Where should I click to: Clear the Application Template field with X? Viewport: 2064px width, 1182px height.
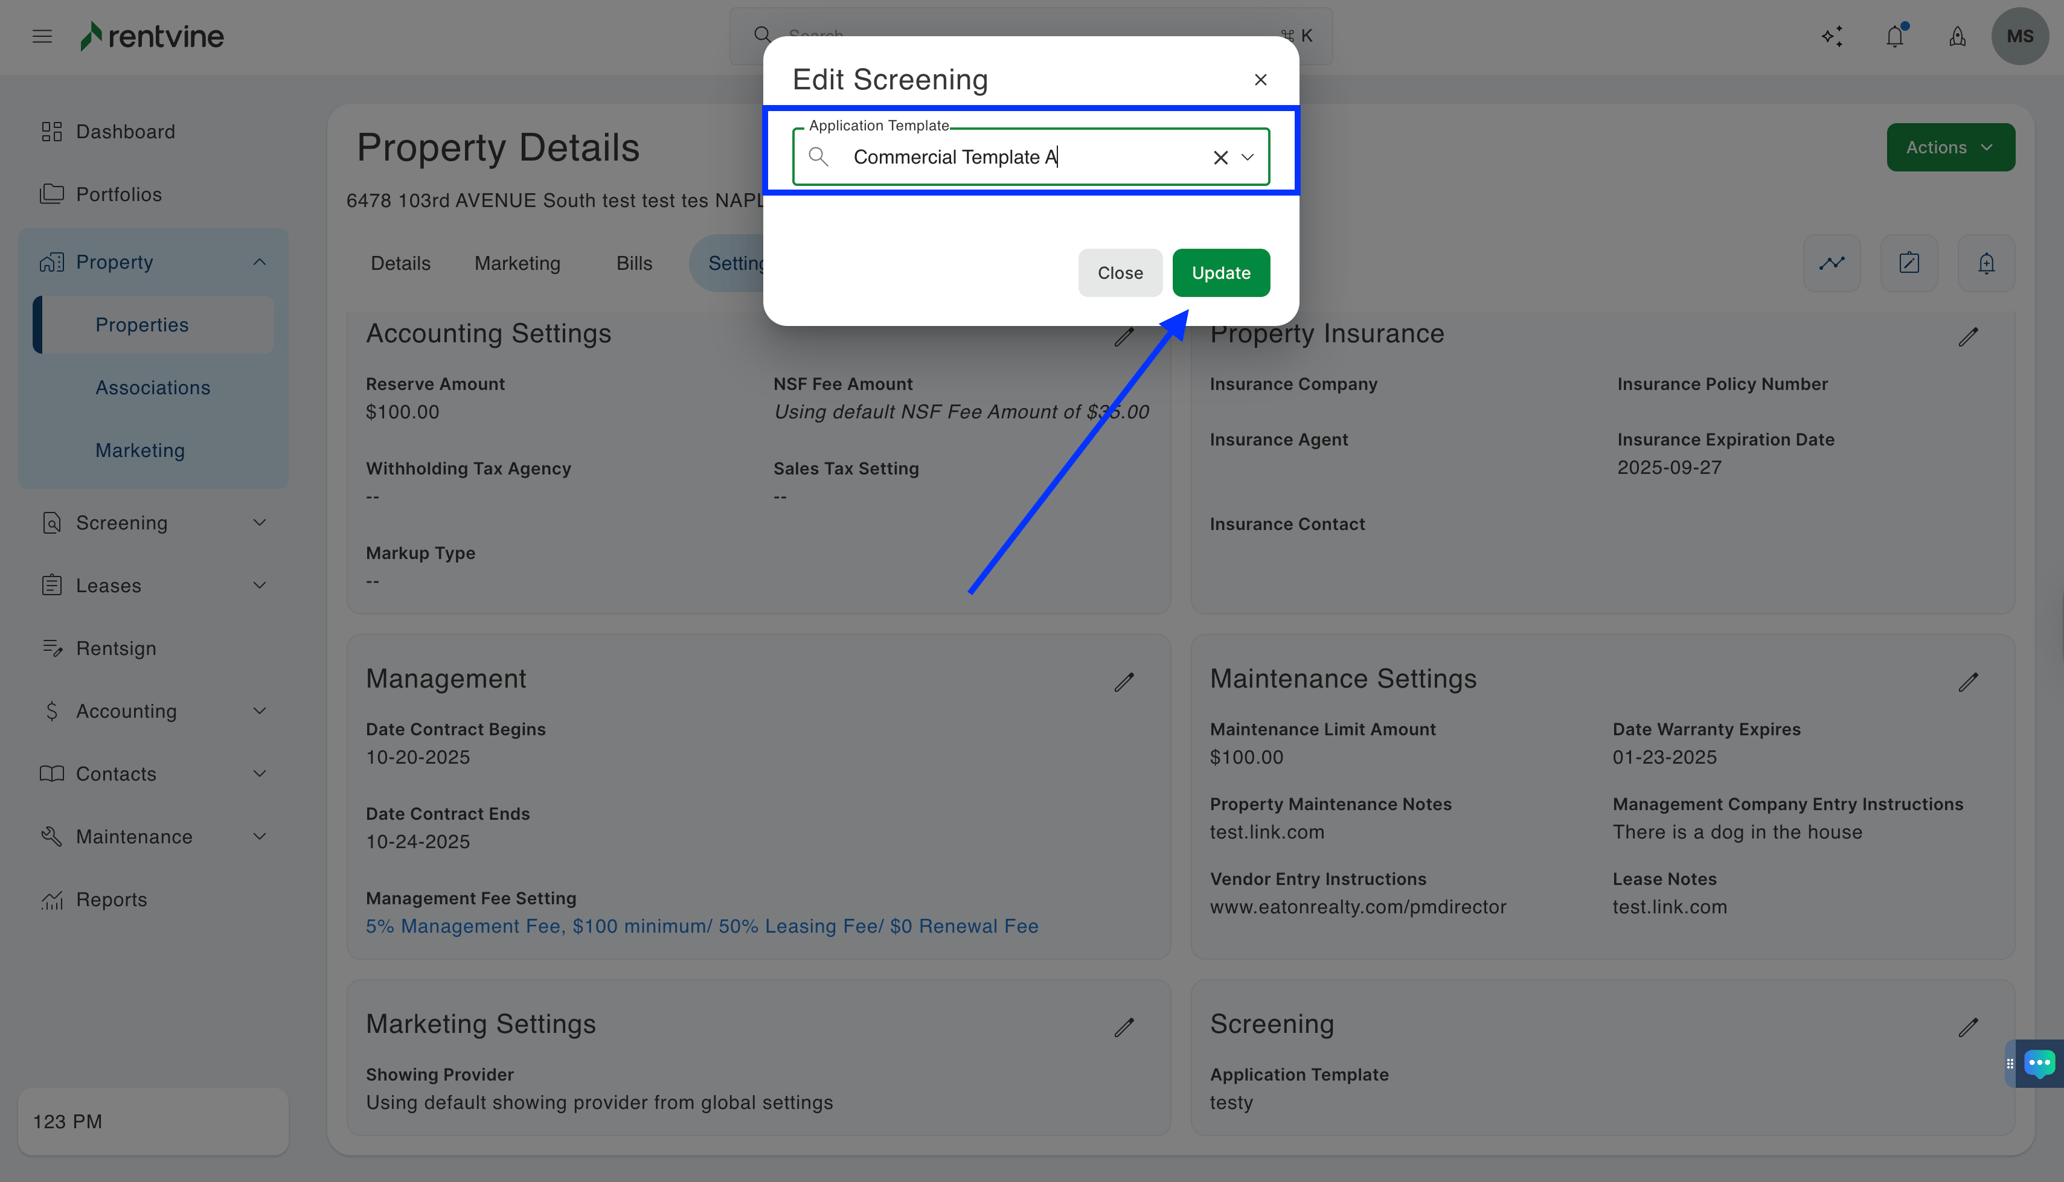click(1219, 157)
